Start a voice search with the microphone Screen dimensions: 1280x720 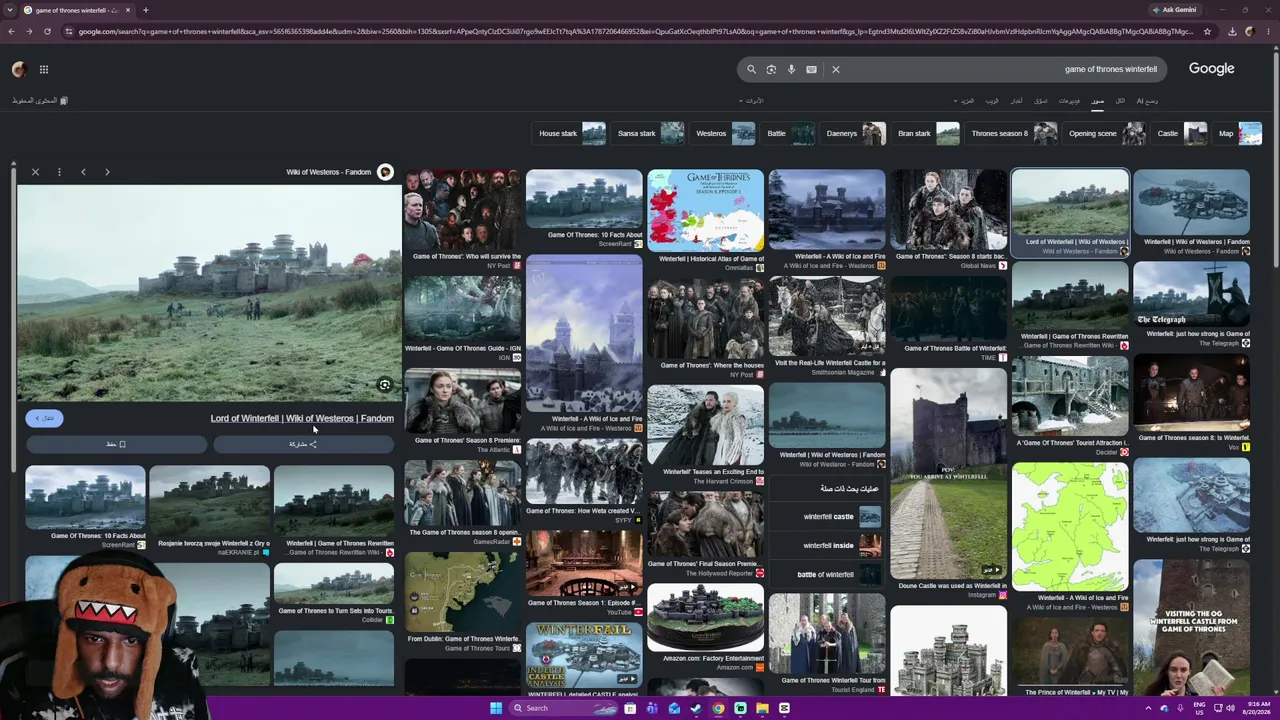[791, 69]
